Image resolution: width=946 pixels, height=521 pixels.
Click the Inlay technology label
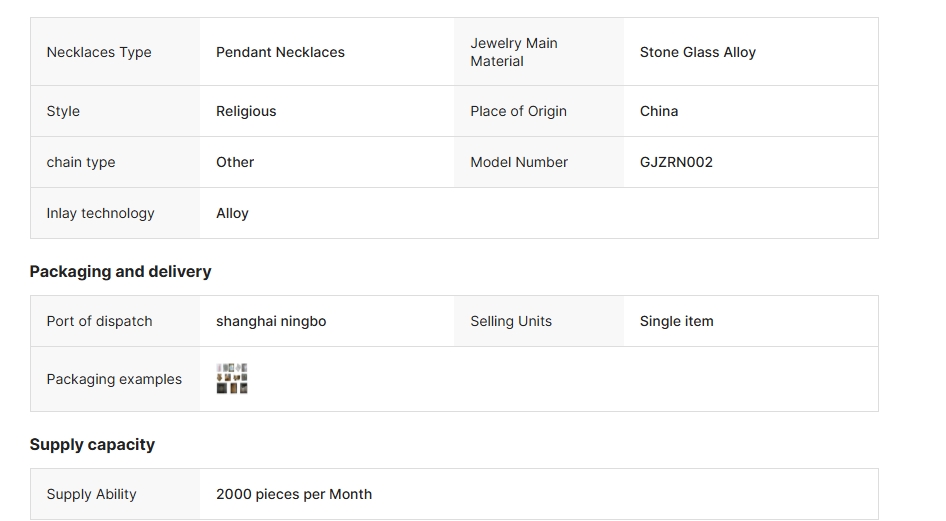(100, 213)
